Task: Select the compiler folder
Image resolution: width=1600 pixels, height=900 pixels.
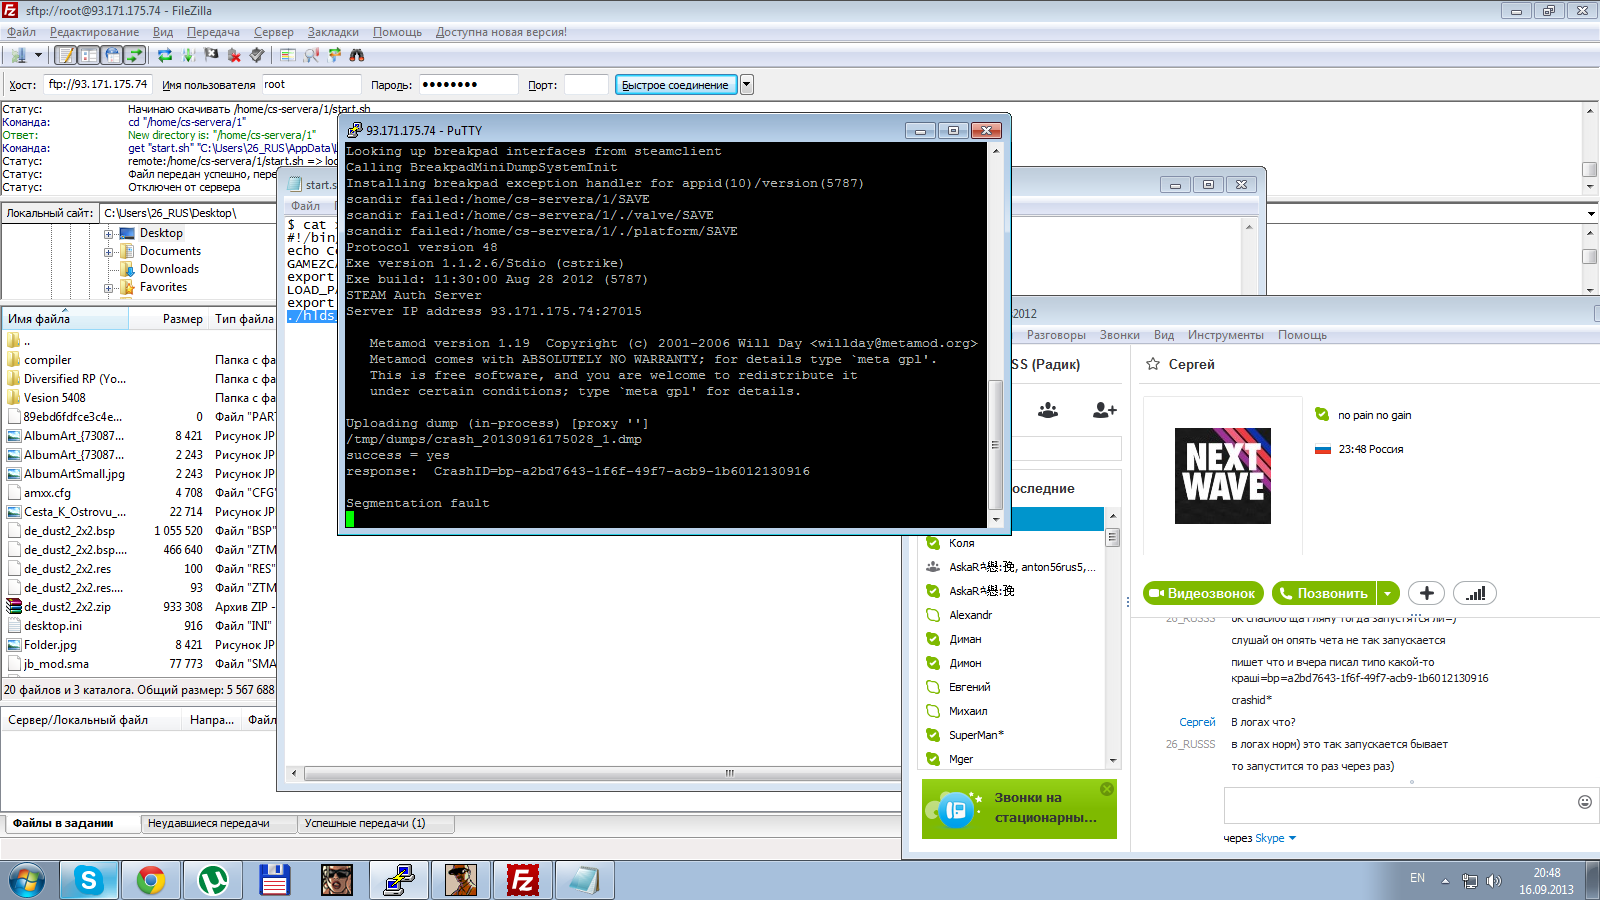Action: 48,360
